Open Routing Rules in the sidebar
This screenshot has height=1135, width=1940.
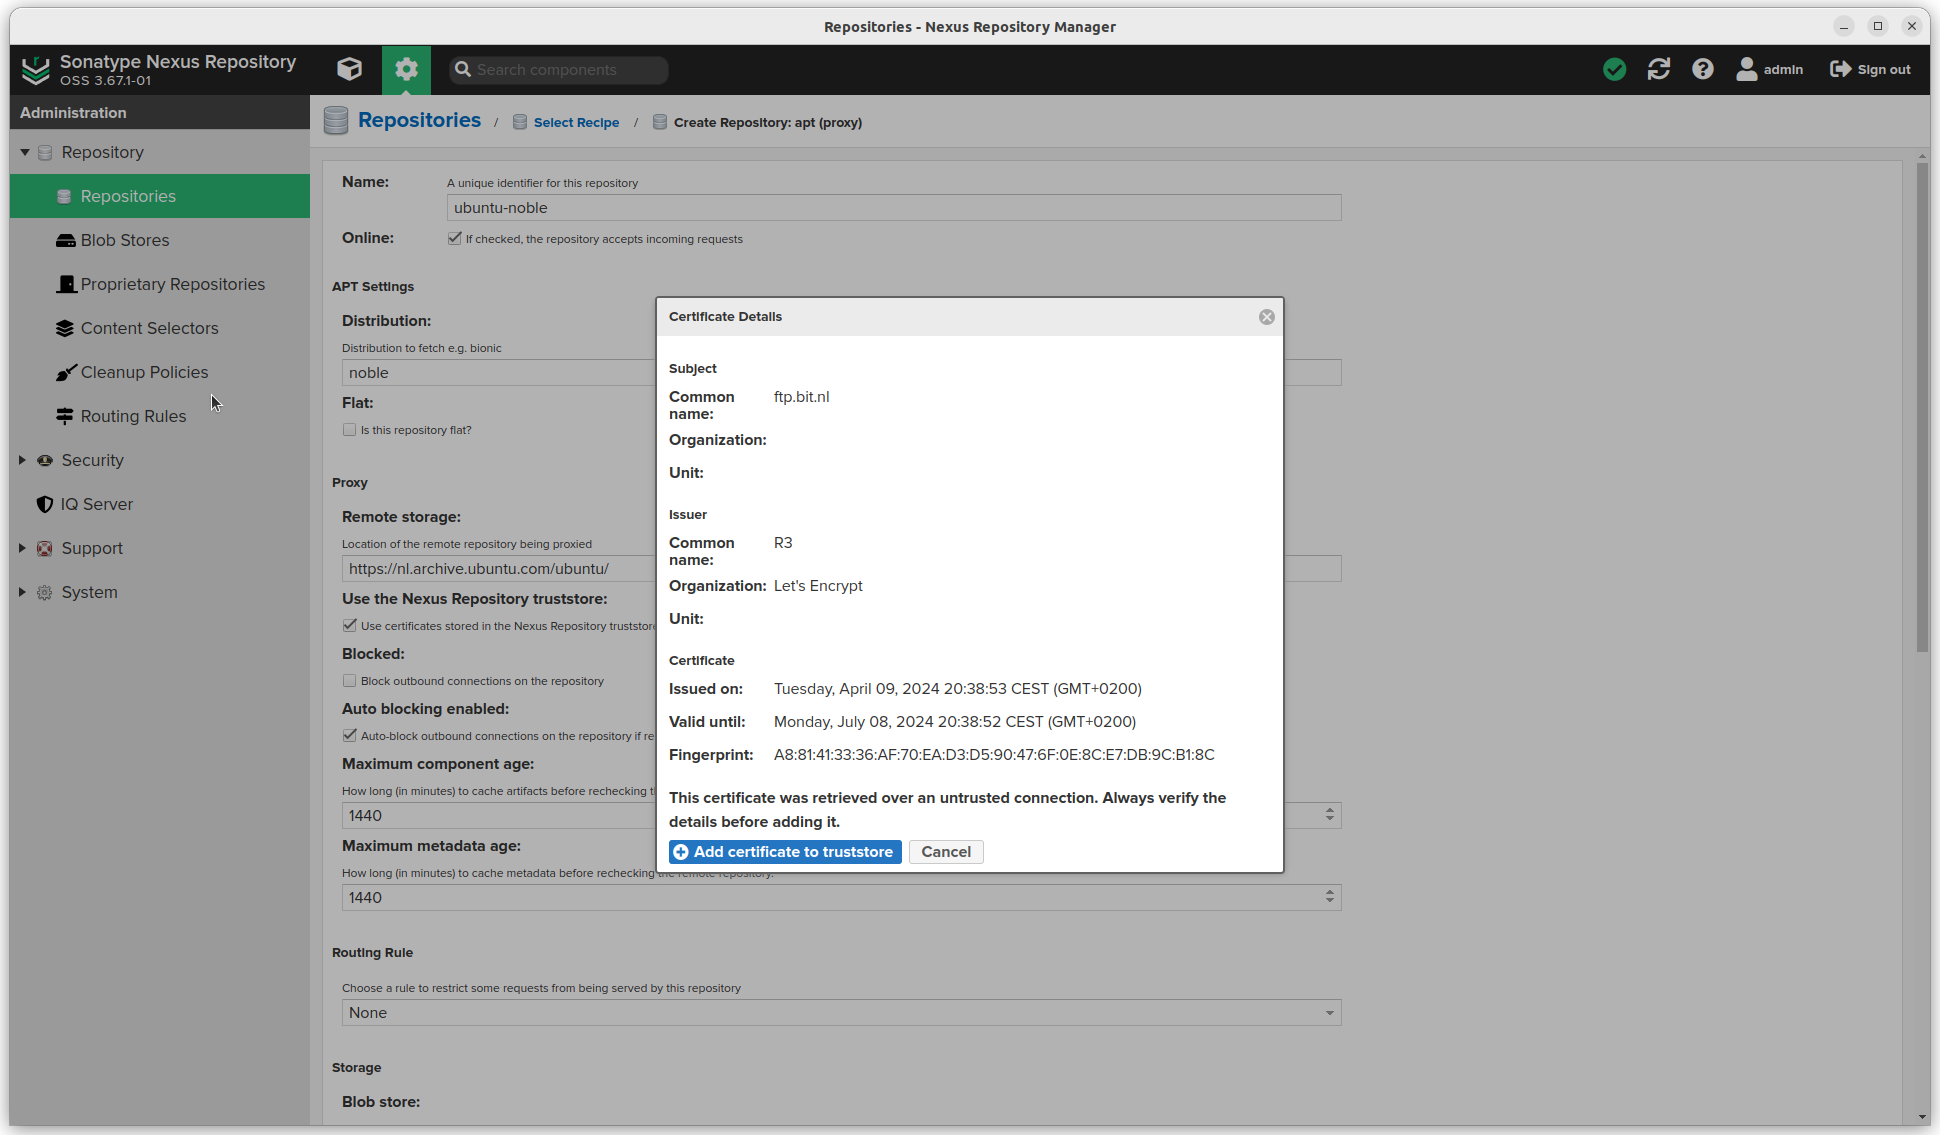tap(160, 416)
